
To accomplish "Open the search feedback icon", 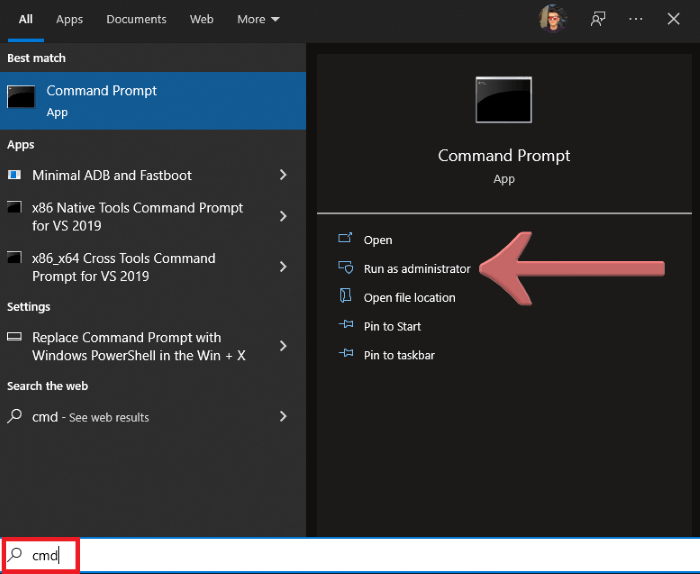I will pos(598,19).
